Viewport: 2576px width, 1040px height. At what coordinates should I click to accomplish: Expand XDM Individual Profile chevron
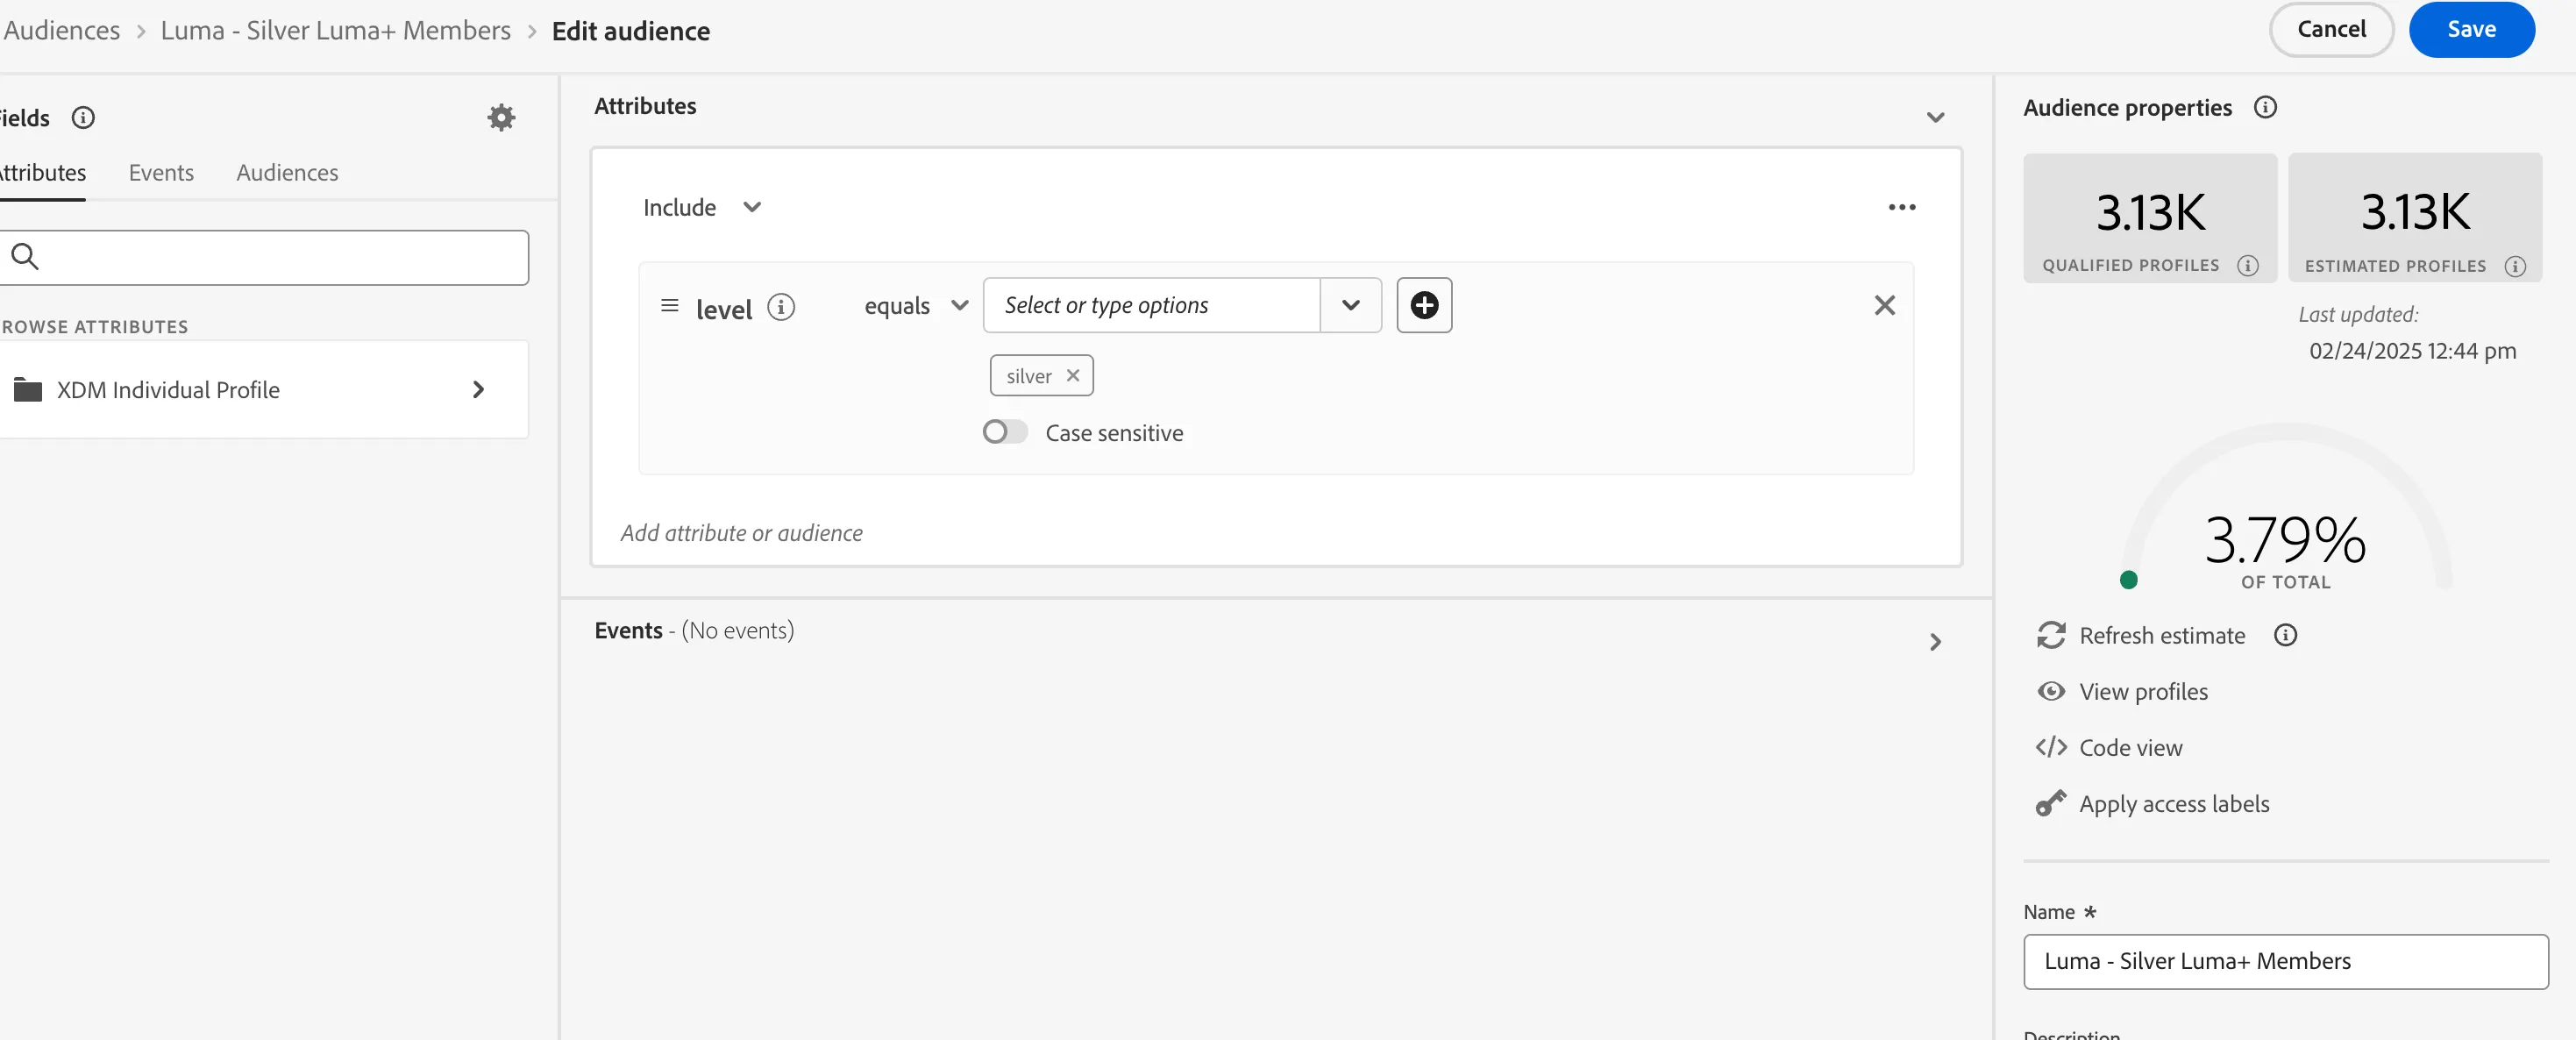click(478, 390)
